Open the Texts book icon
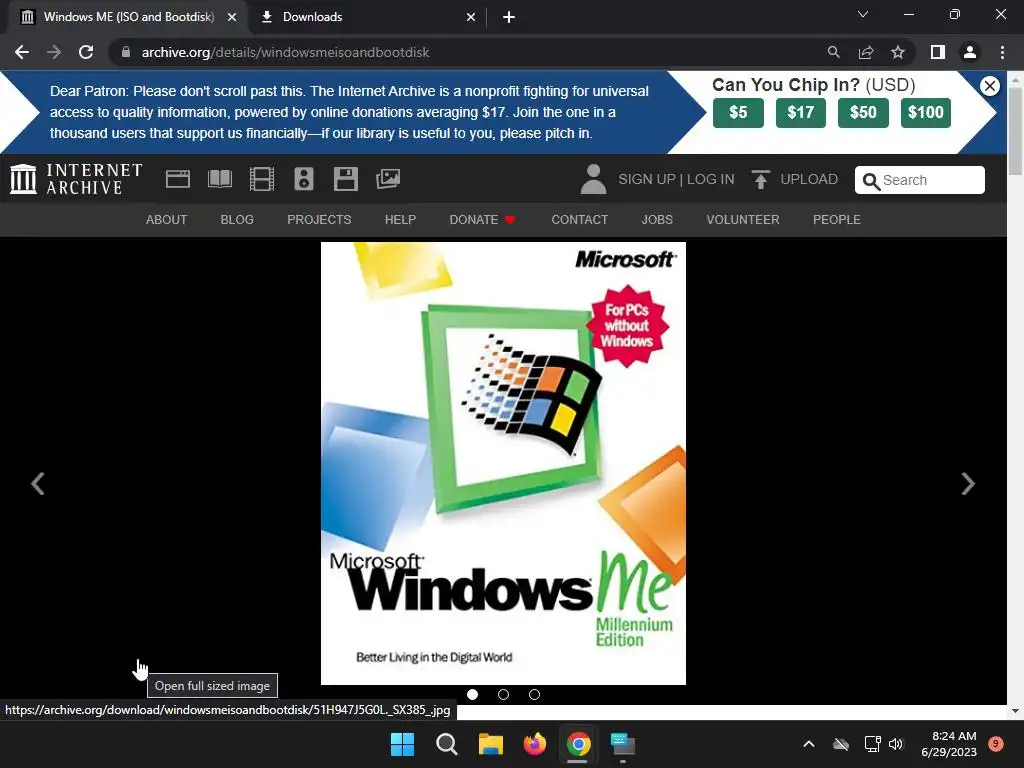 (220, 179)
